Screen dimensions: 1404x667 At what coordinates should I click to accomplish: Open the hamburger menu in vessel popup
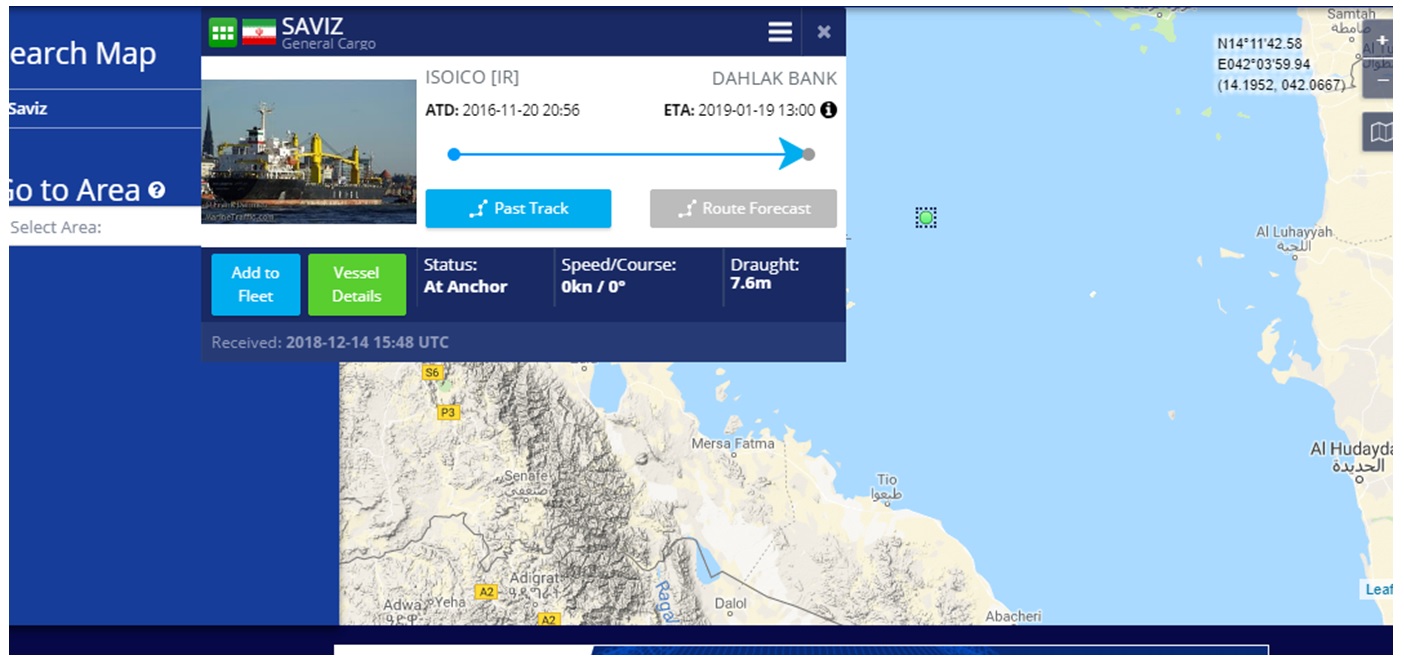coord(780,32)
